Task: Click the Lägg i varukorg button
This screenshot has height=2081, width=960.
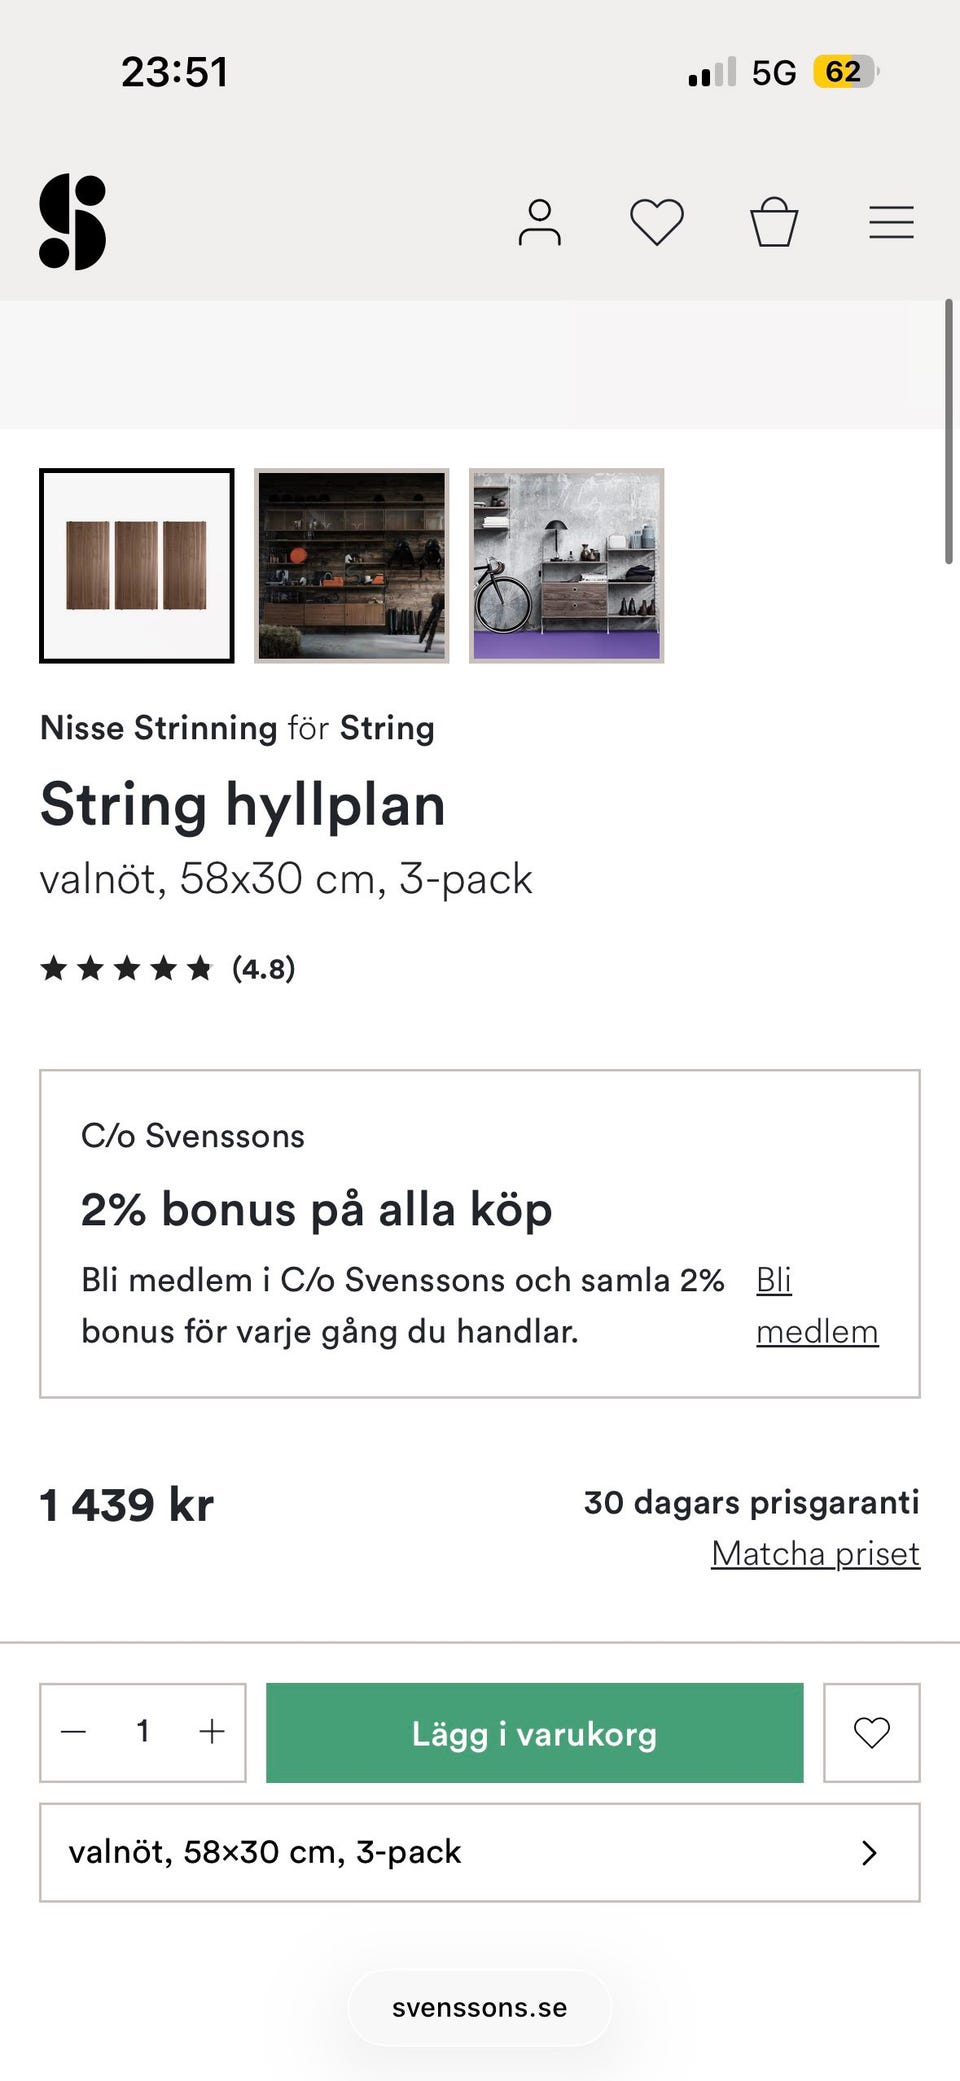Action: (534, 1732)
